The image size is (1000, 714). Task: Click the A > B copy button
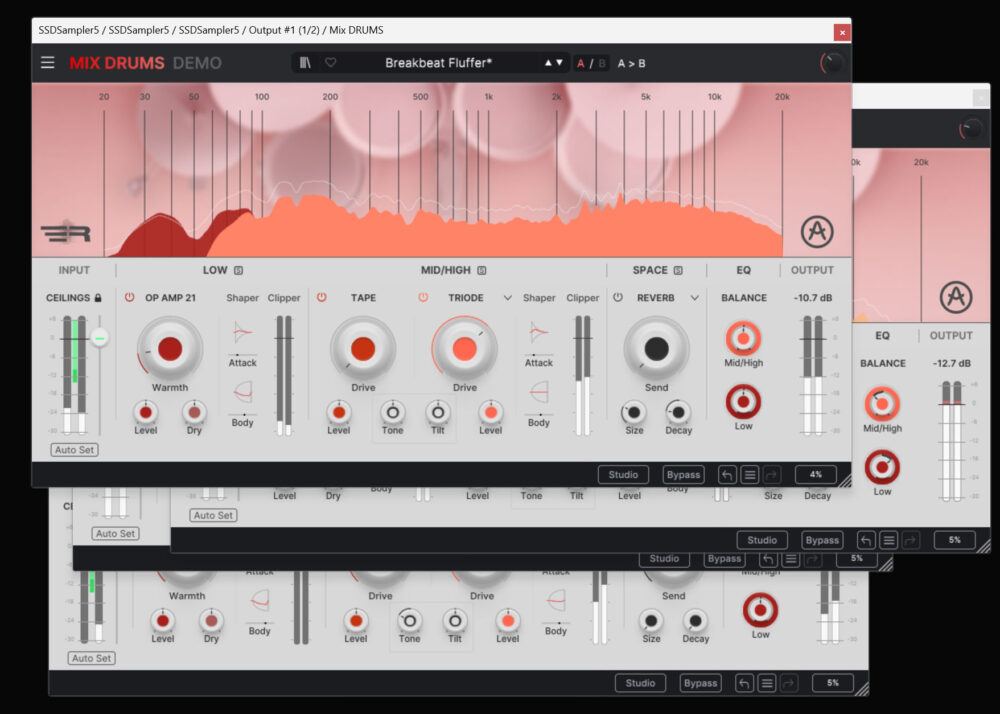[x=631, y=63]
